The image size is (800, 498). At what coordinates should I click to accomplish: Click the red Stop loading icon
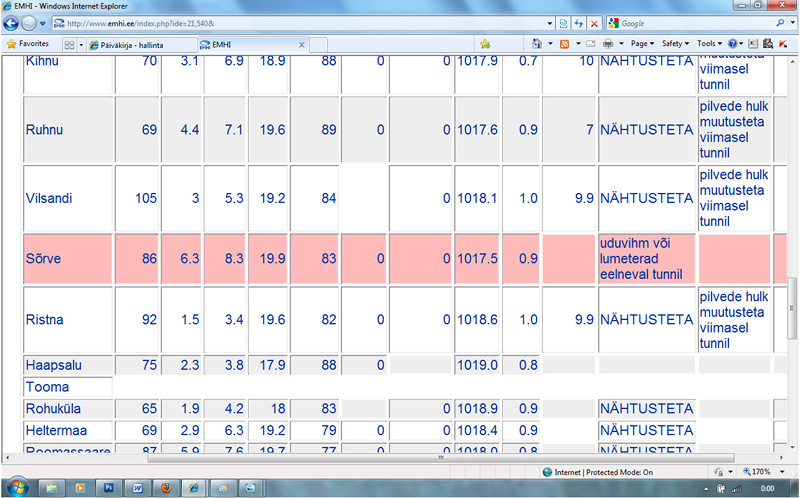595,22
